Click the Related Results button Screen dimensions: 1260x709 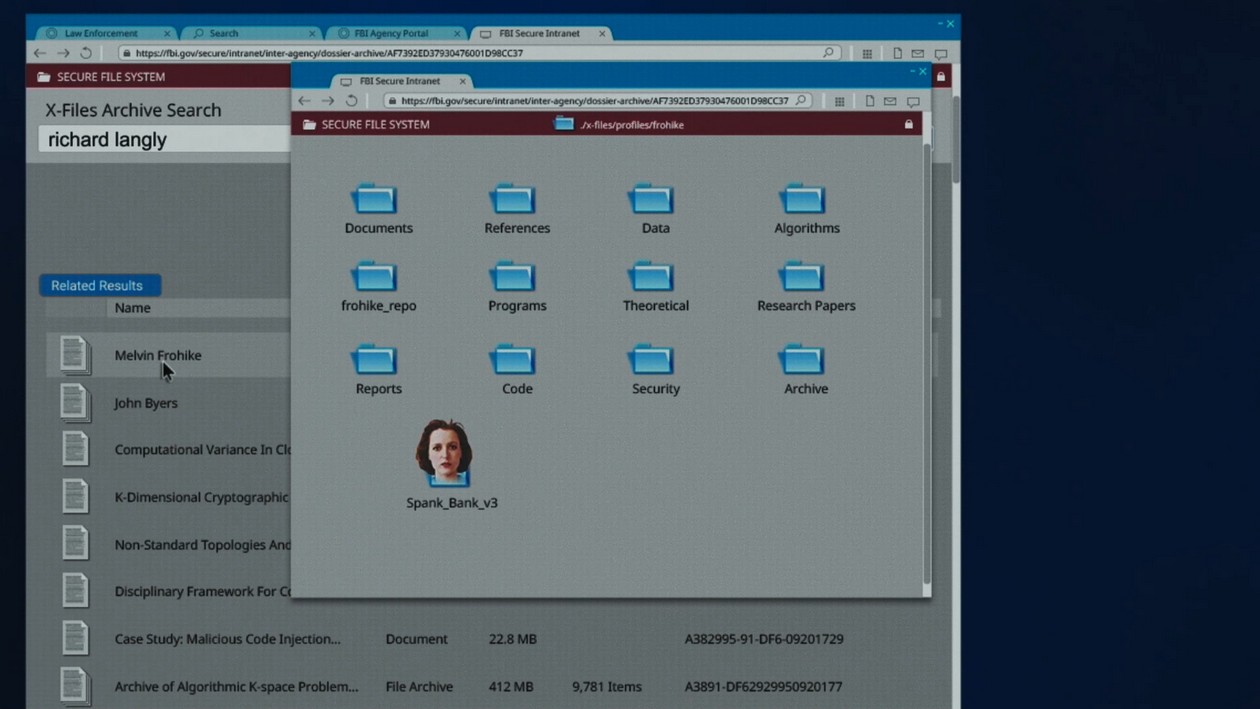pos(100,285)
